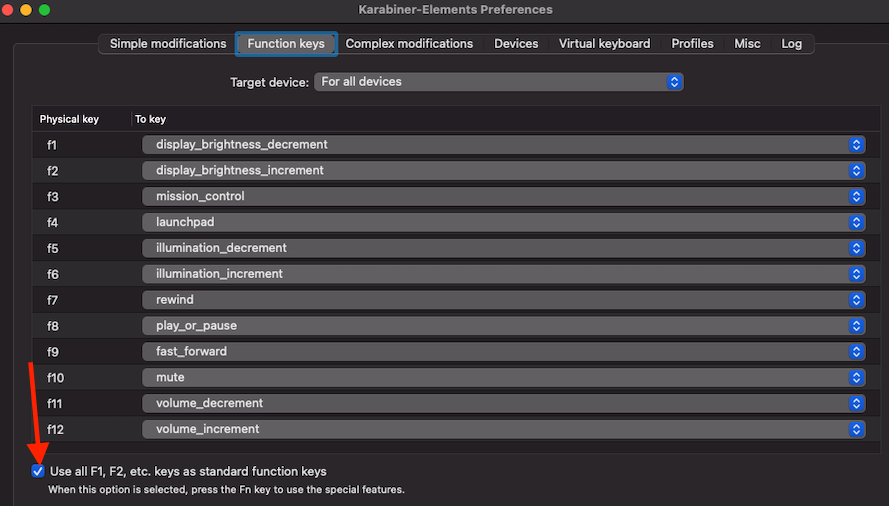
Task: Select the Function keys tab
Action: (286, 44)
